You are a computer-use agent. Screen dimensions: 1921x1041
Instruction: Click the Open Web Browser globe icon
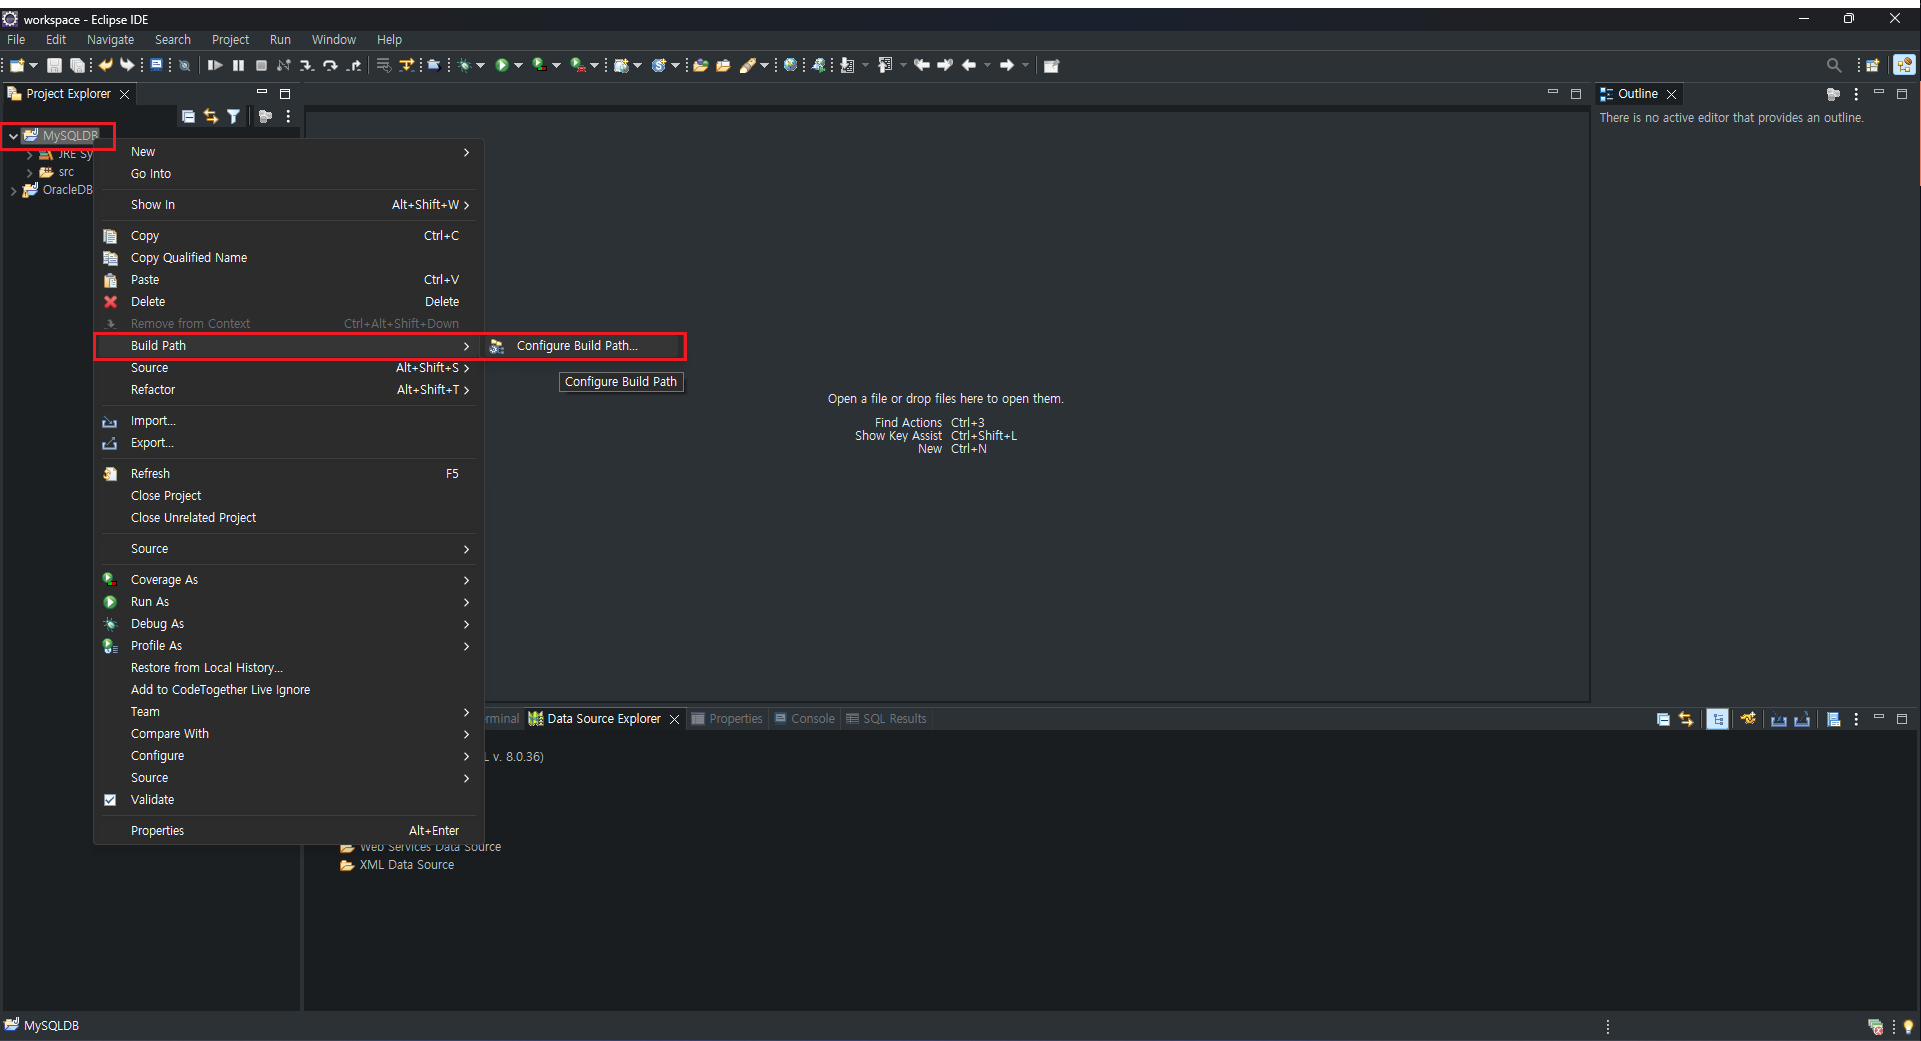790,65
